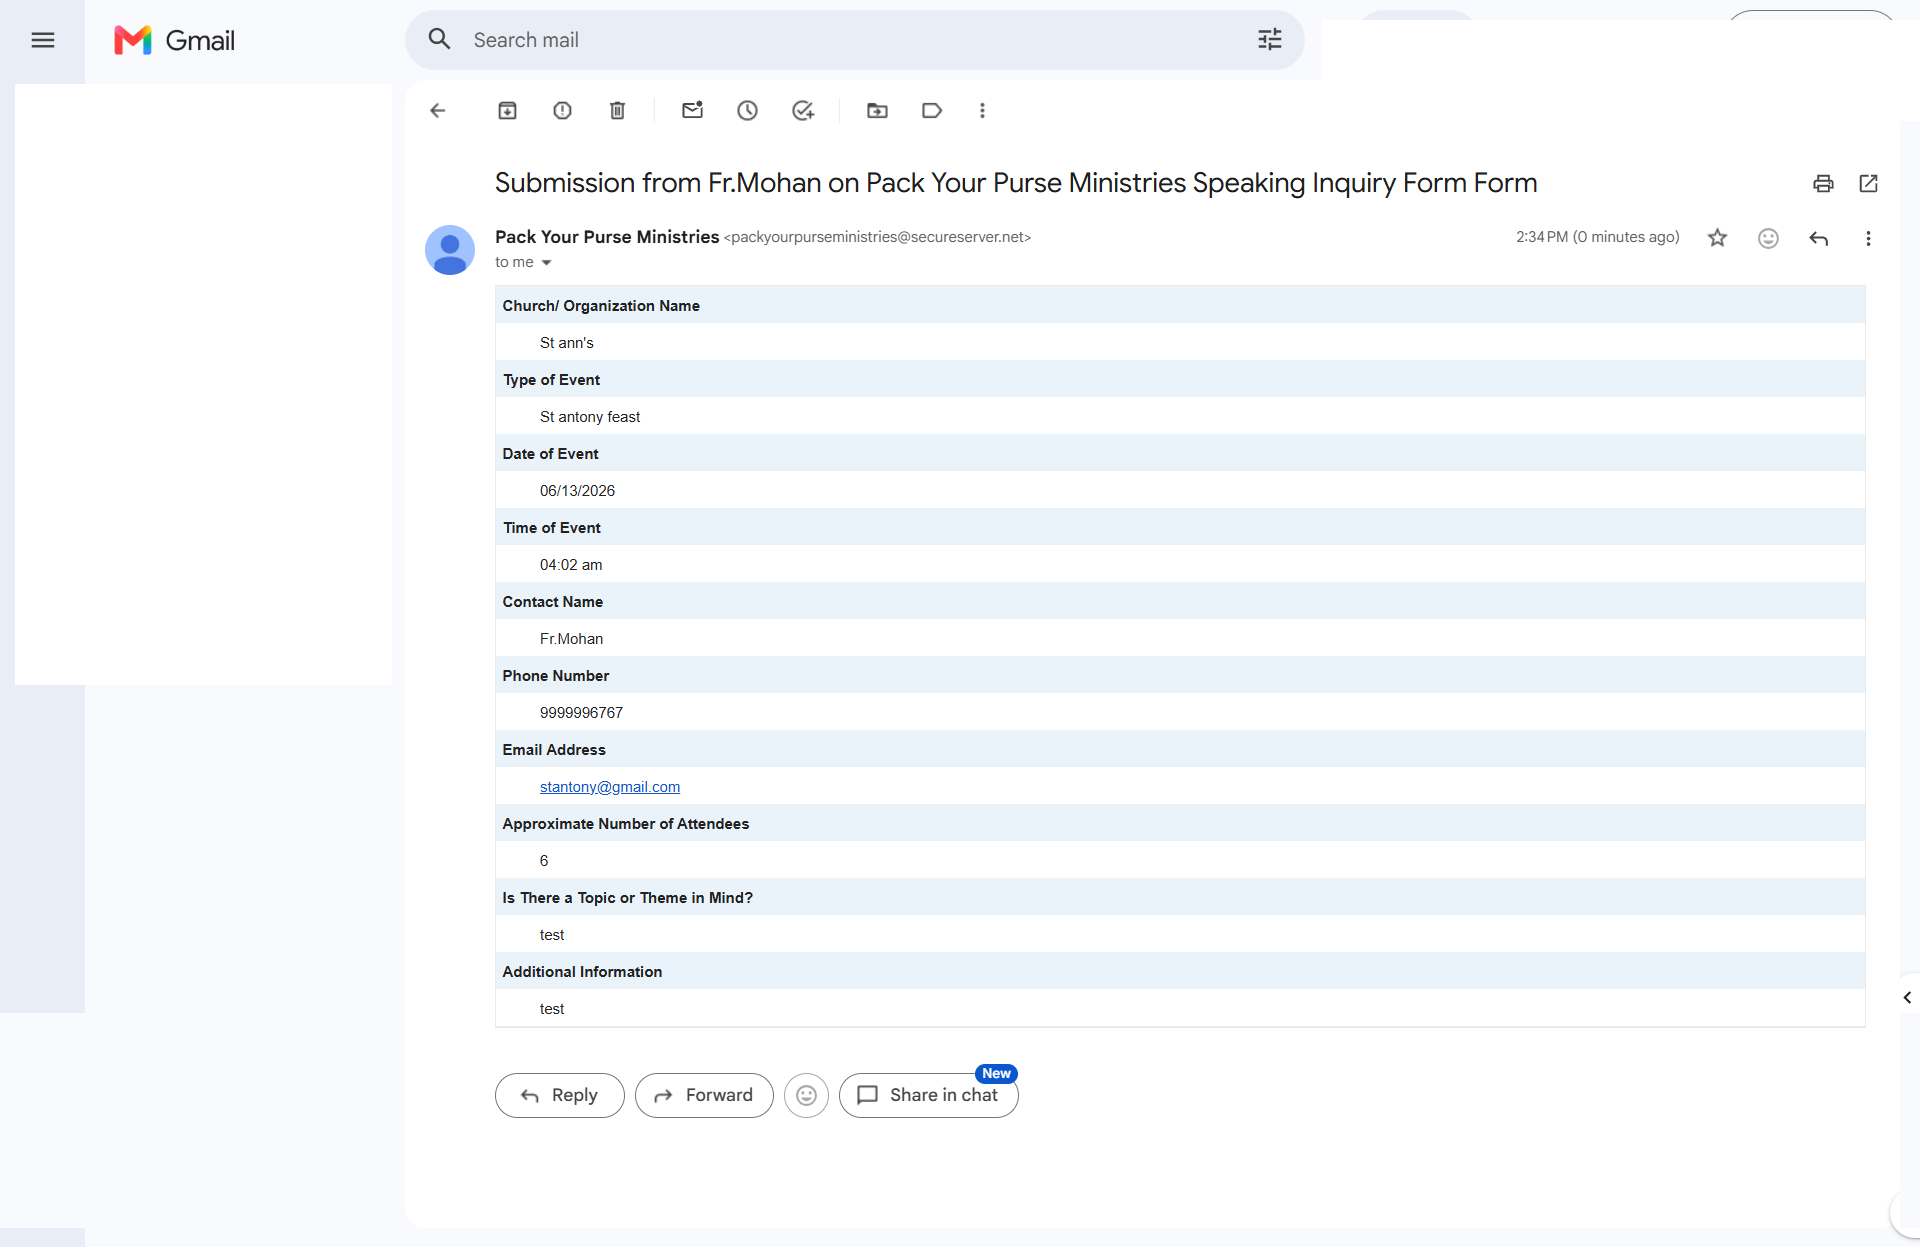
Task: Select contact name value Fr.Mohan
Action: [571, 639]
